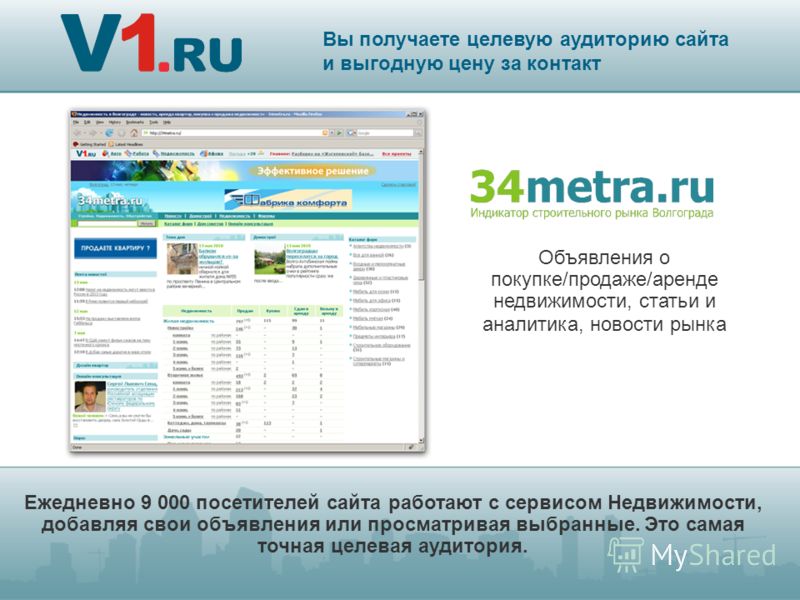The height and width of the screenshot is (600, 800).
Task: Open the Жилая недвижимость row link
Action: point(189,321)
